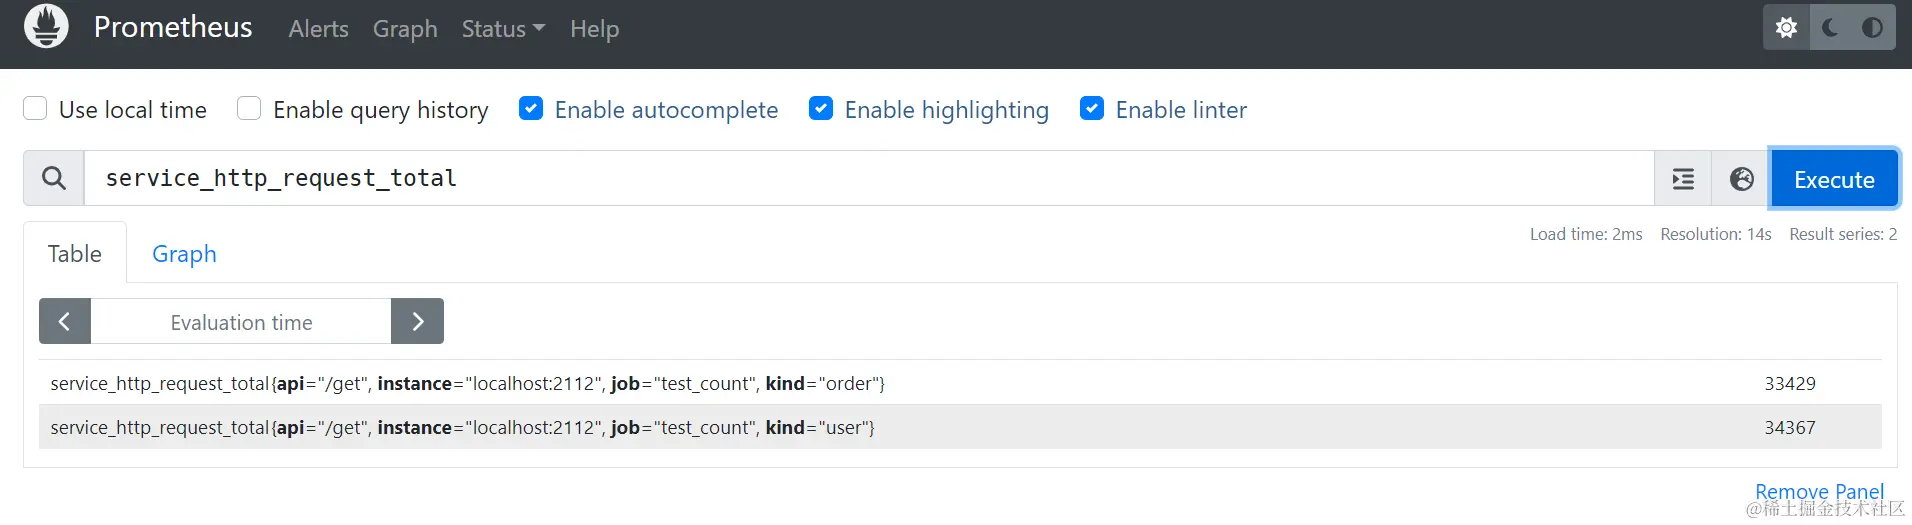This screenshot has width=1912, height=525.
Task: Switch to light theme sun icon
Action: tap(1786, 28)
